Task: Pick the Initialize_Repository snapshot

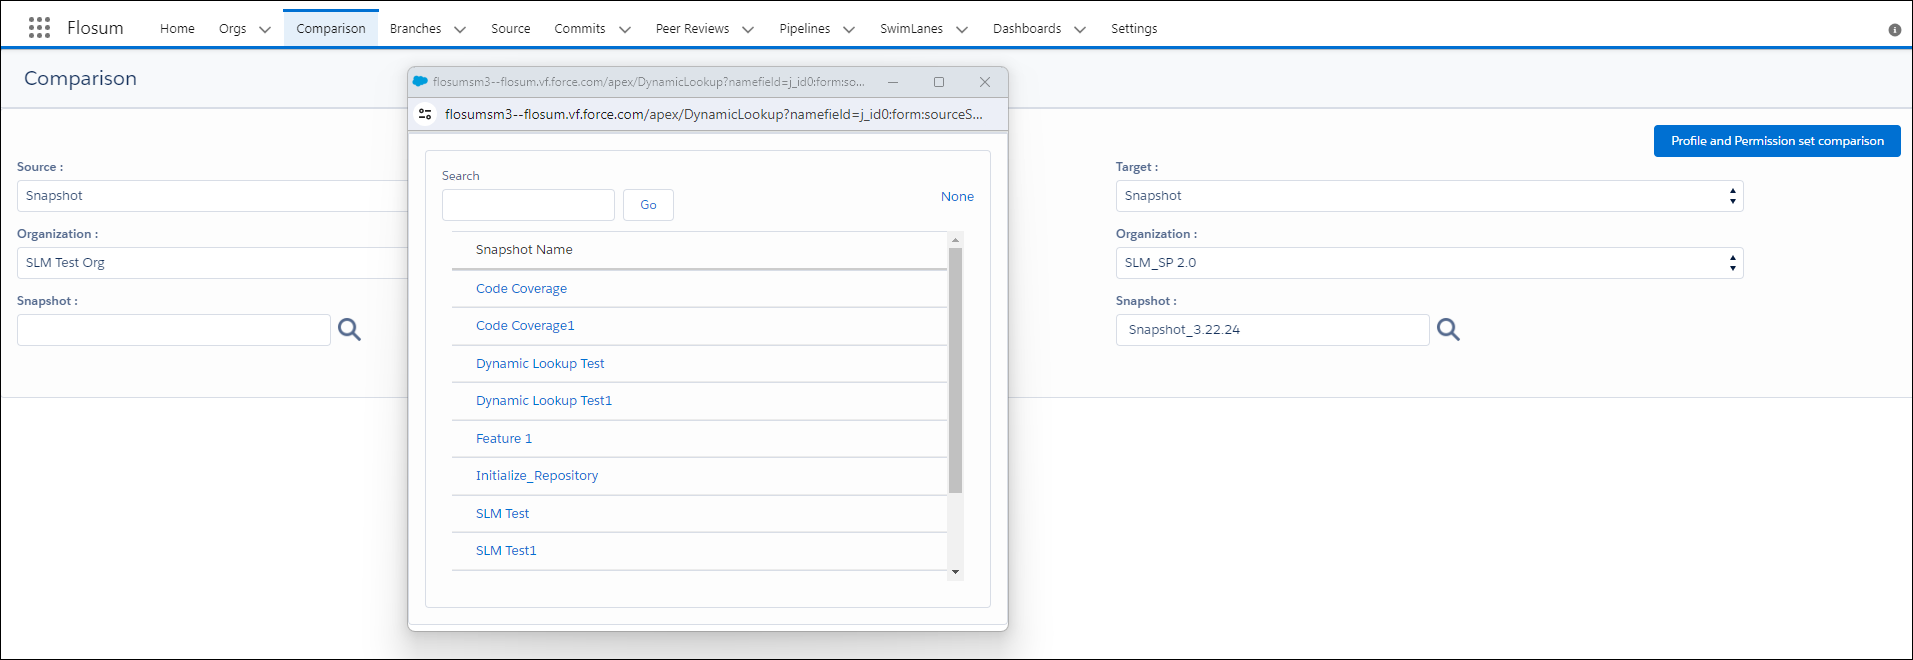Action: 537,476
